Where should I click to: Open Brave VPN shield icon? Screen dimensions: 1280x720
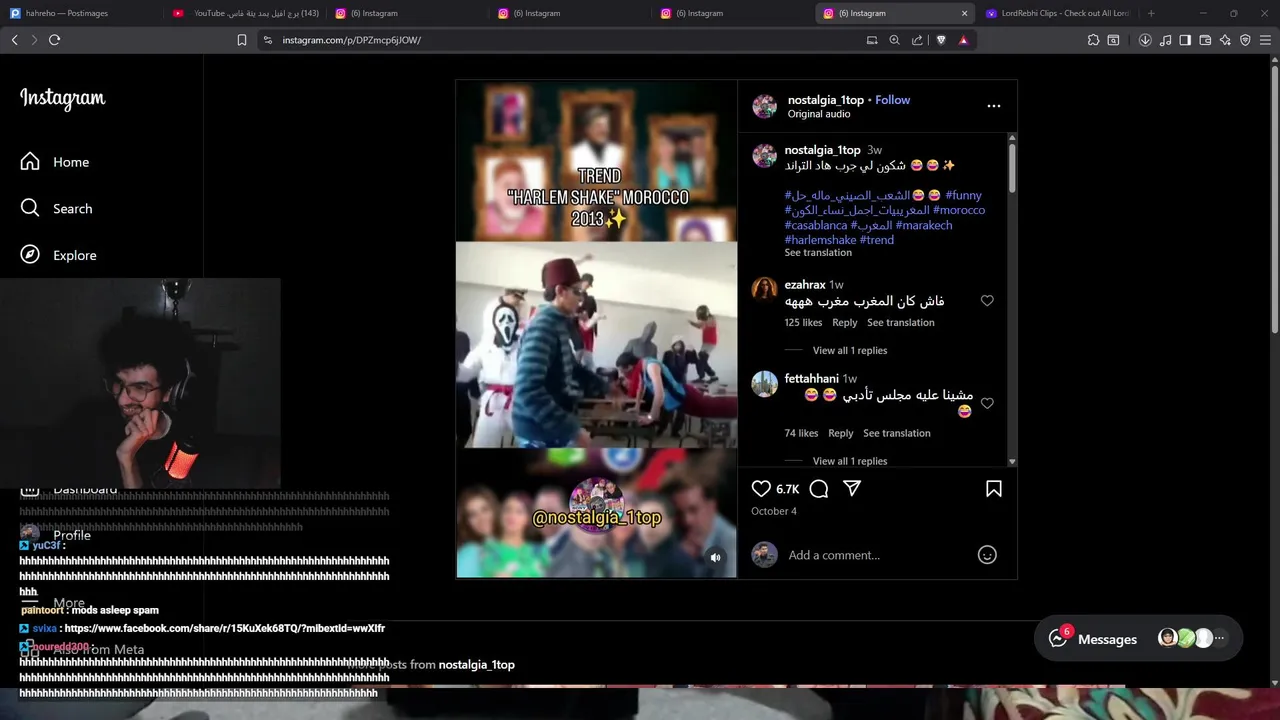tap(1245, 40)
